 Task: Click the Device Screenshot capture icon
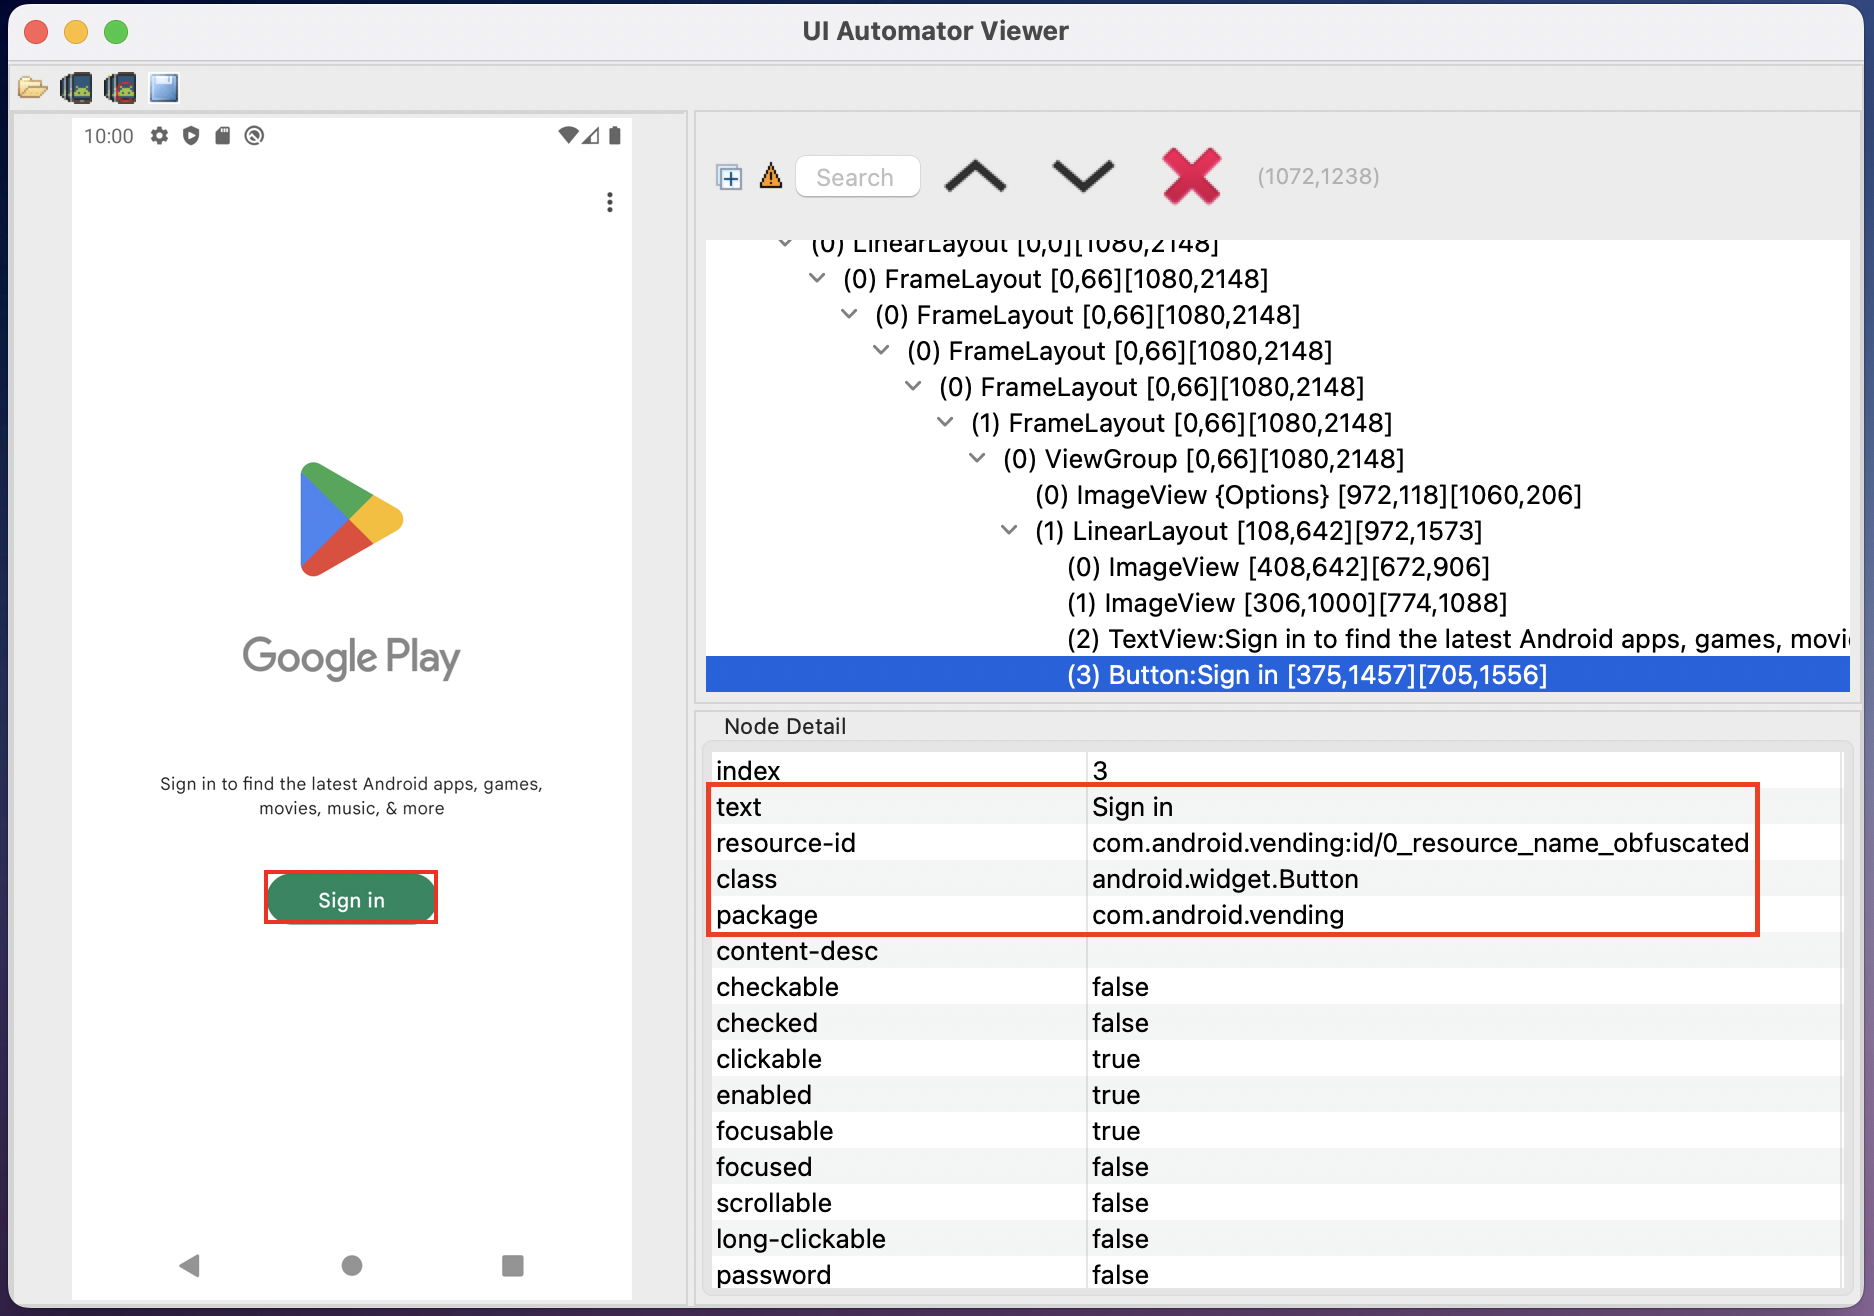tap(76, 88)
